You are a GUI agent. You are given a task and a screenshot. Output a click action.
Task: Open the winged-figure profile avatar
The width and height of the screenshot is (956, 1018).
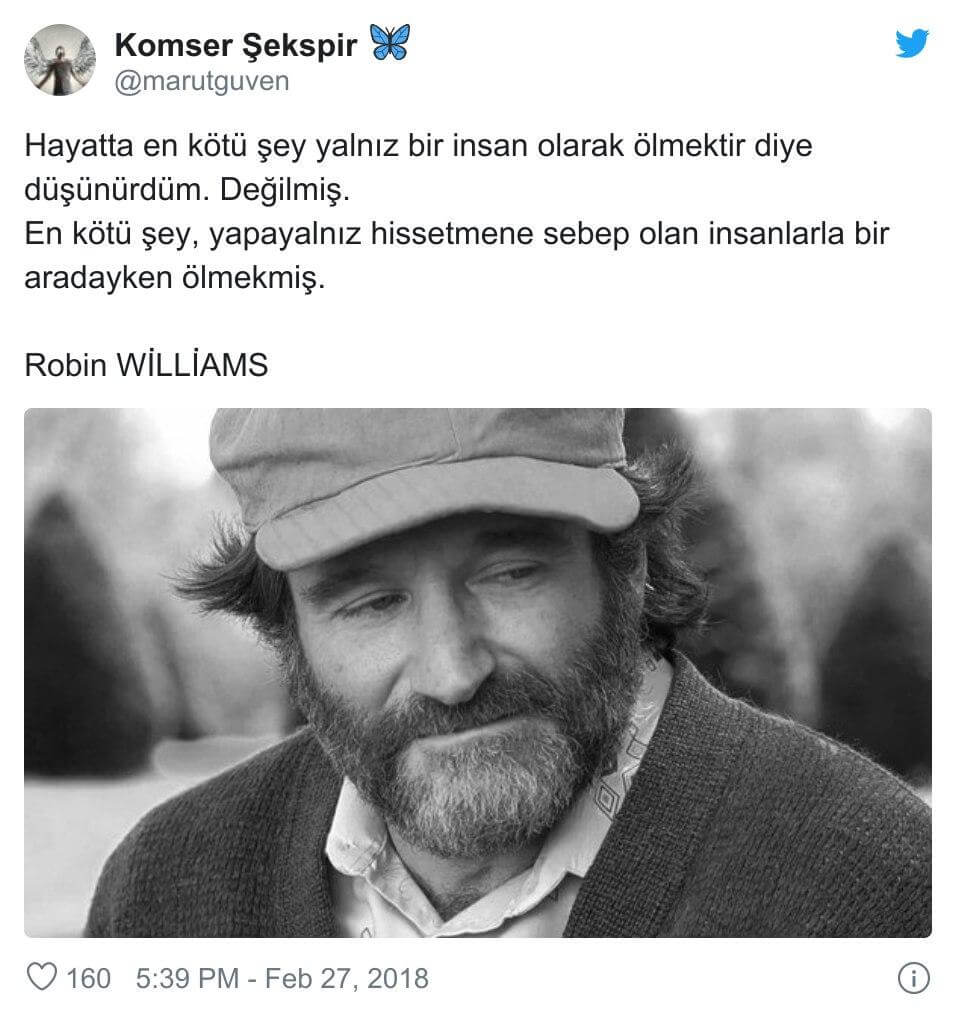click(x=60, y=60)
